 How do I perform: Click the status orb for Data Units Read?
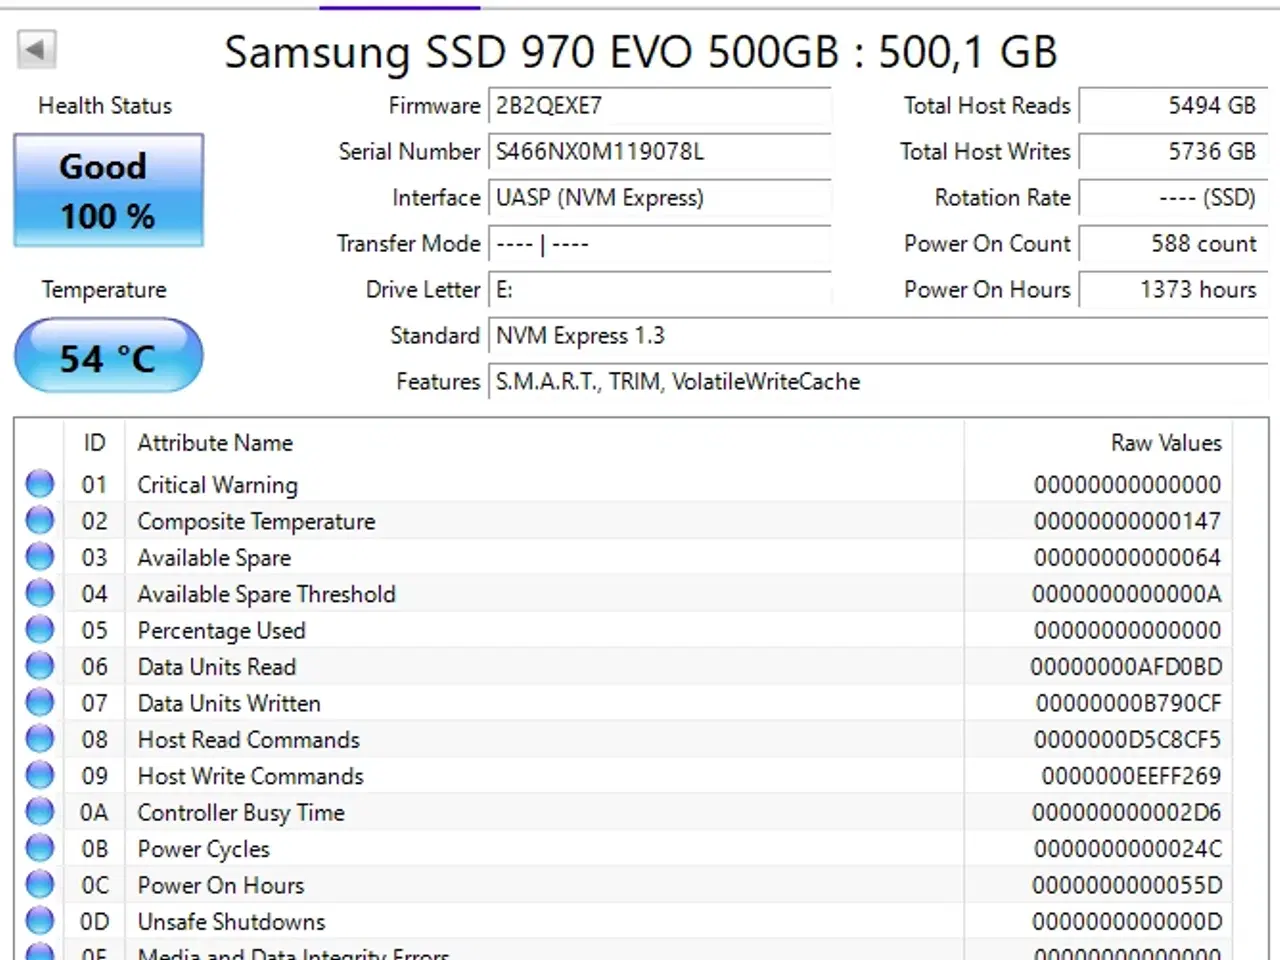click(40, 666)
